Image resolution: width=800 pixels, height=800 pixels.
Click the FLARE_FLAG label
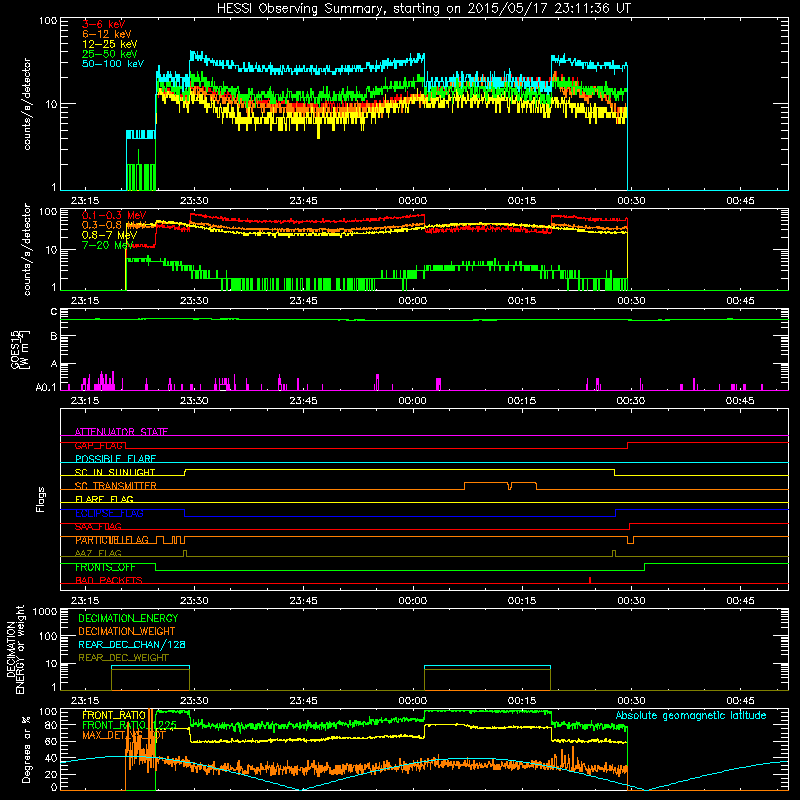pyautogui.click(x=104, y=499)
